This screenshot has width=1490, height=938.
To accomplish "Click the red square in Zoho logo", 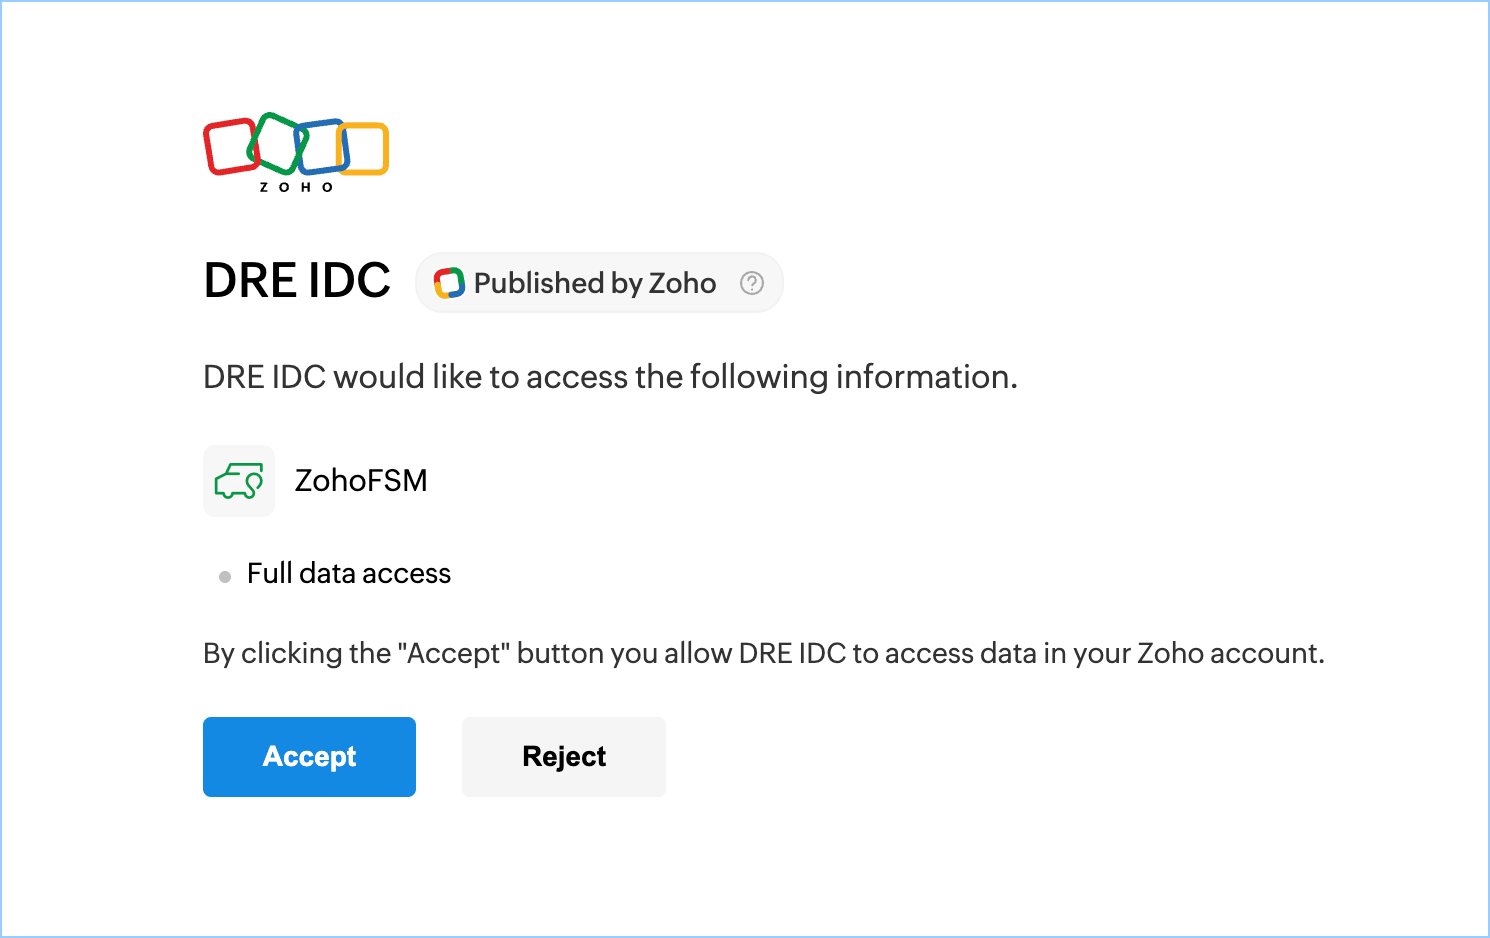I will pos(228,147).
